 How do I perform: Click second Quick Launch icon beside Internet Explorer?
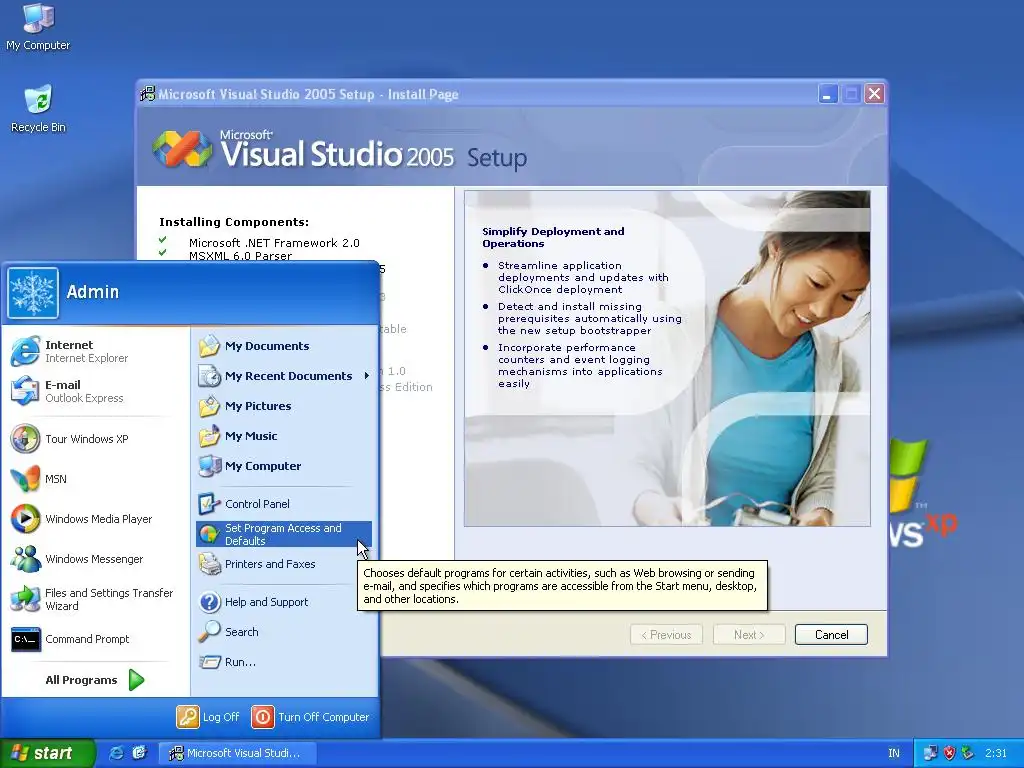point(139,753)
